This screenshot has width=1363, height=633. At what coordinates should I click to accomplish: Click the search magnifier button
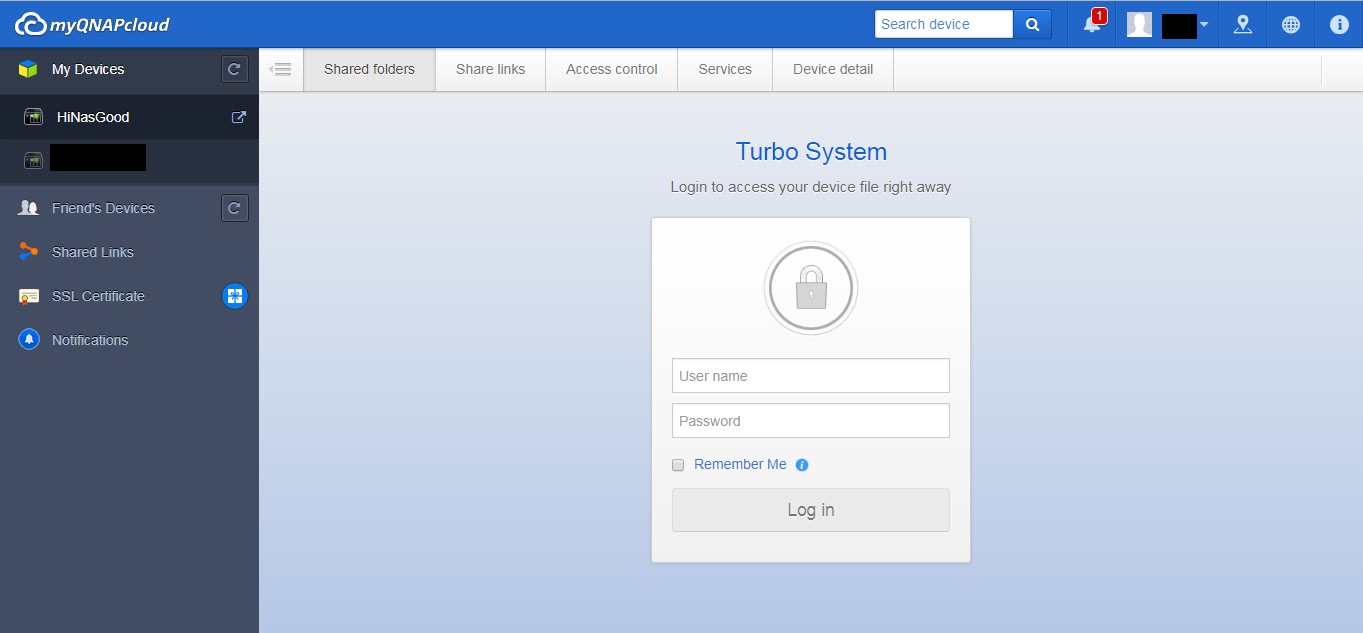(x=1033, y=24)
